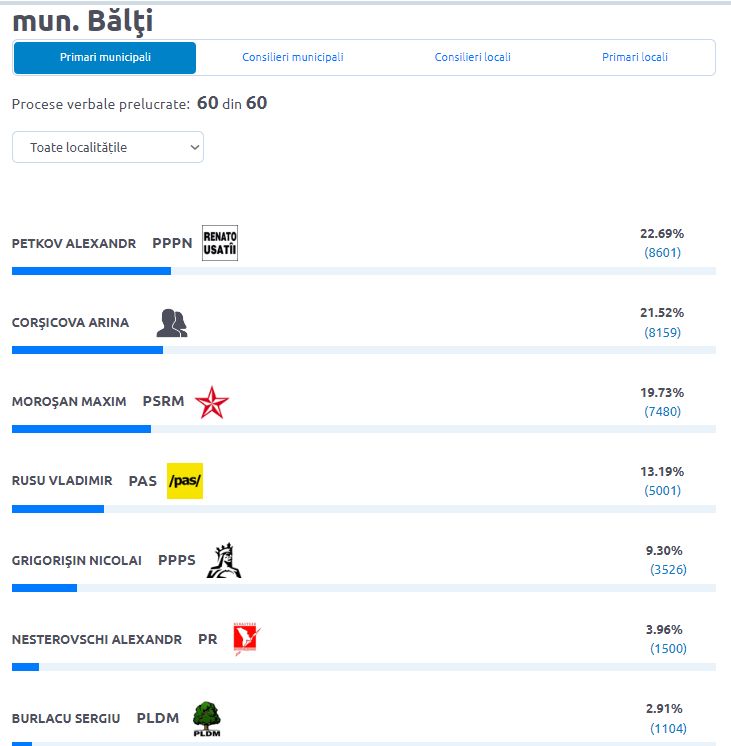
Task: Click the PLDM green tree logo
Action: point(207,718)
